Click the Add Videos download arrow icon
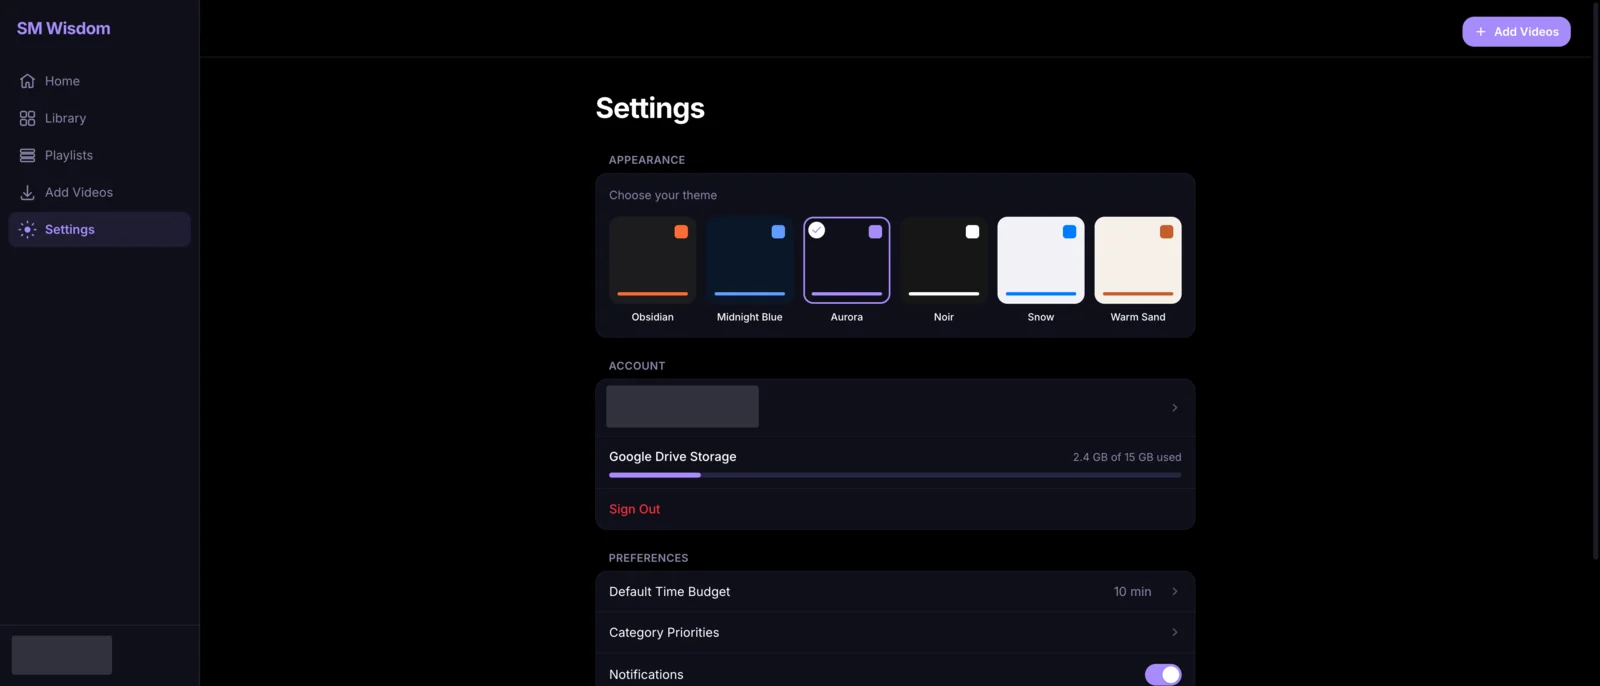Image resolution: width=1600 pixels, height=686 pixels. [x=27, y=192]
